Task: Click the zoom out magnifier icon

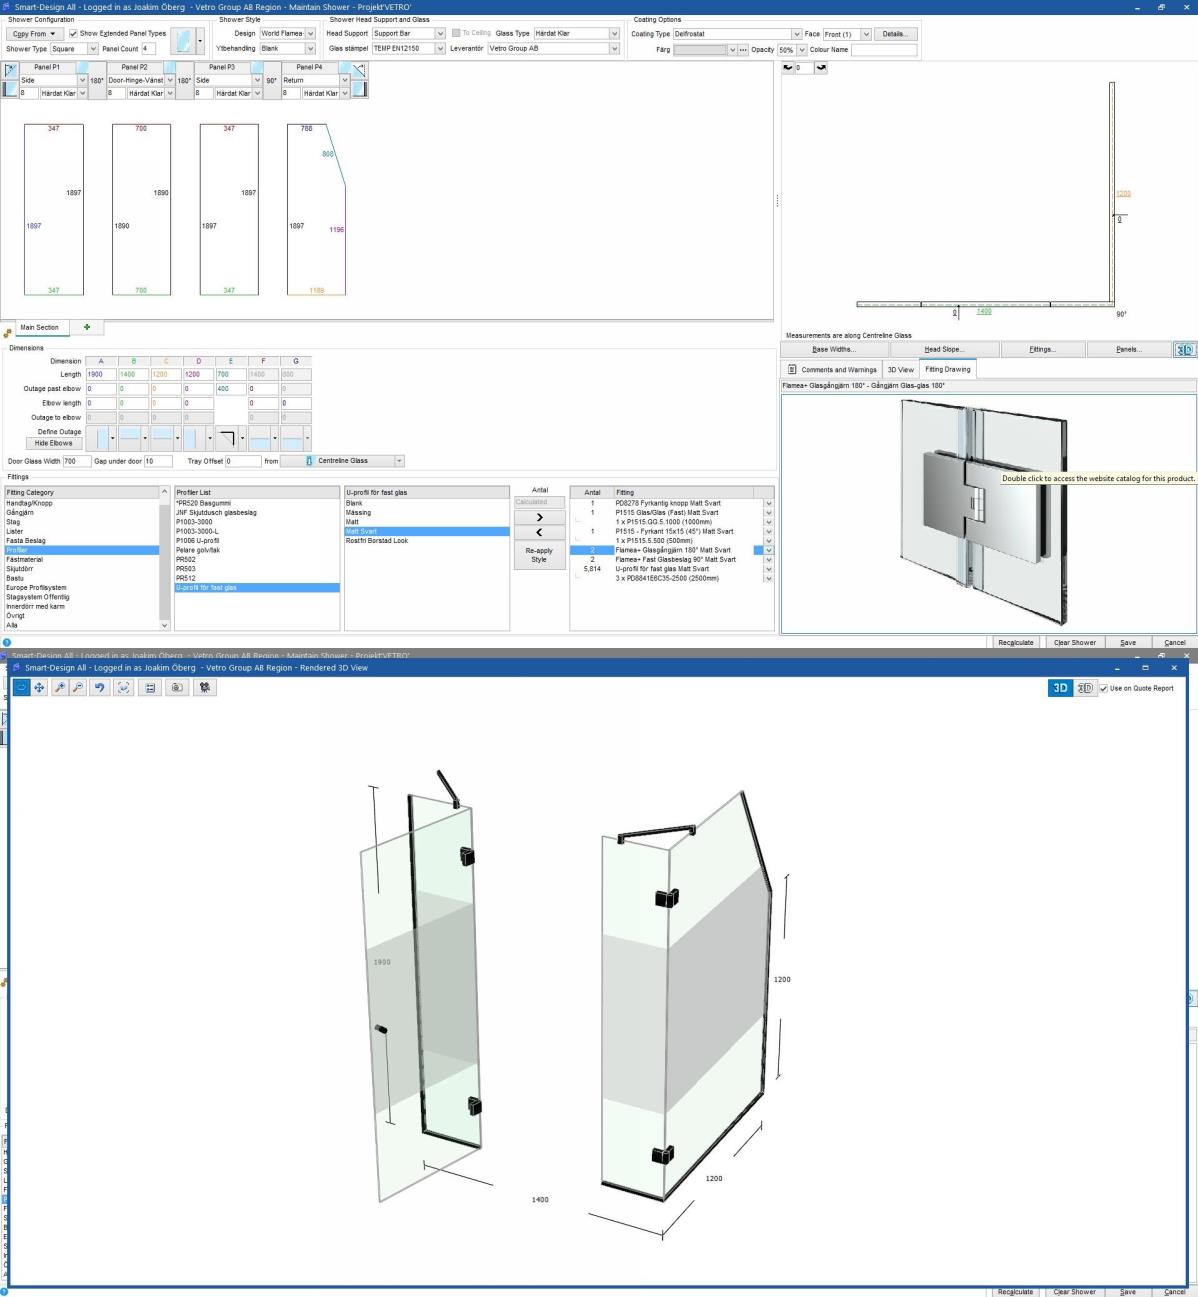Action: (78, 688)
